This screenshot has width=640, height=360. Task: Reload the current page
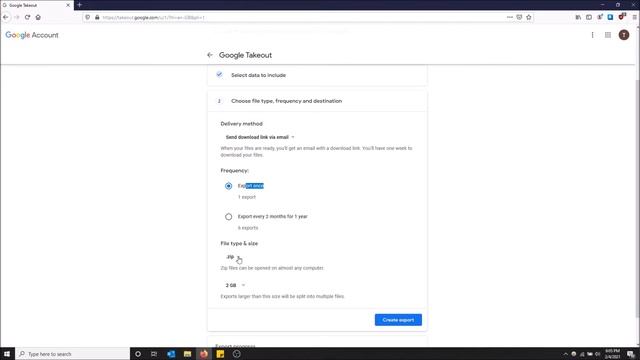point(27,17)
